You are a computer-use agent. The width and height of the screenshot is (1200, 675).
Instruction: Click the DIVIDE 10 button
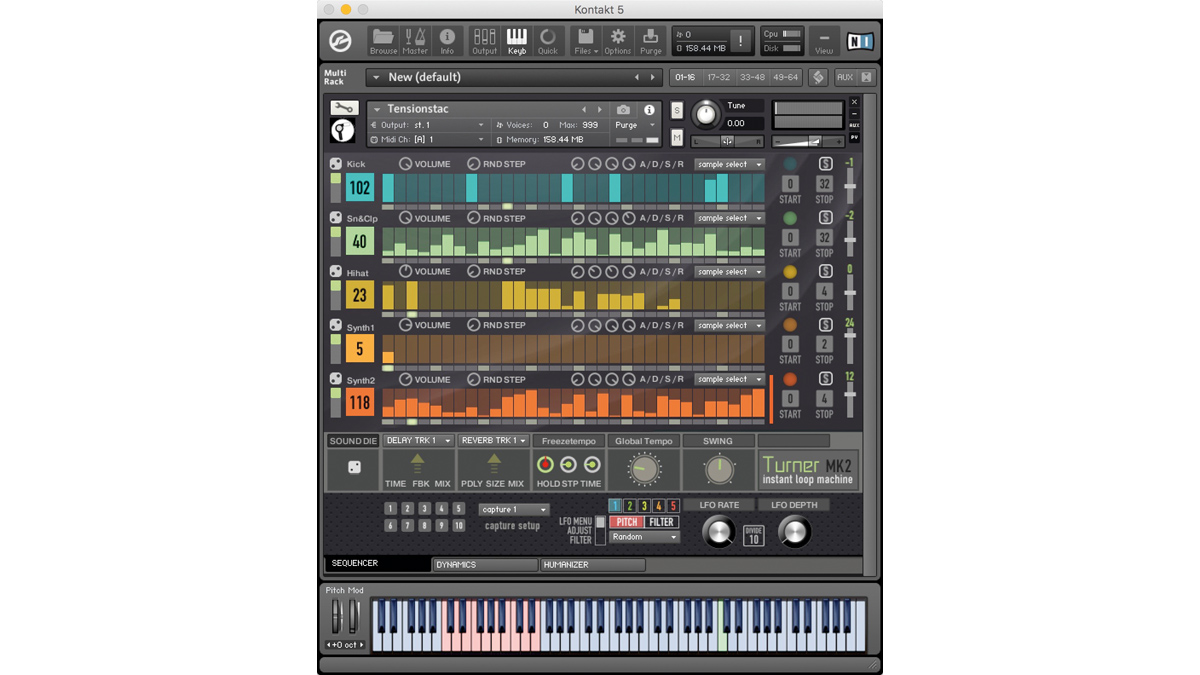point(754,535)
